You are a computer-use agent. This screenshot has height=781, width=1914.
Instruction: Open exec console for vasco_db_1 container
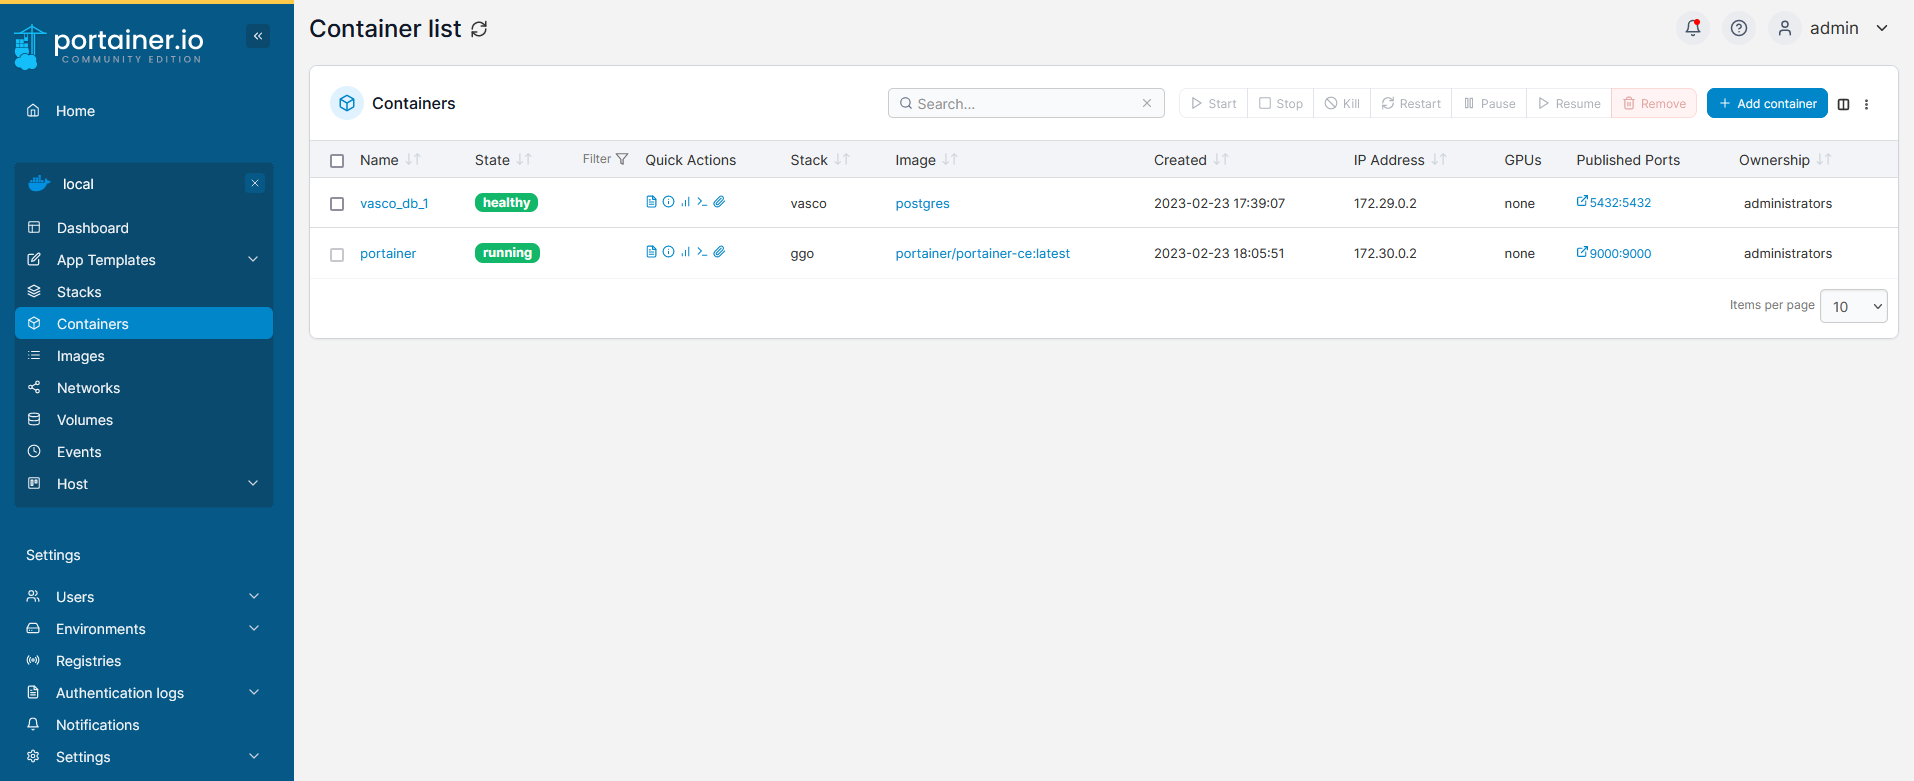point(702,202)
